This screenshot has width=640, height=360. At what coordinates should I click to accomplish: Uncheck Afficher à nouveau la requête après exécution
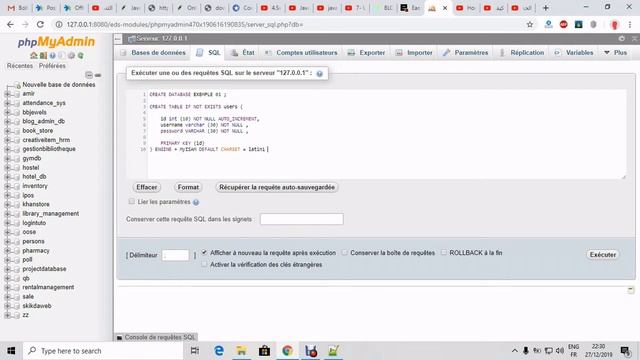[204, 253]
